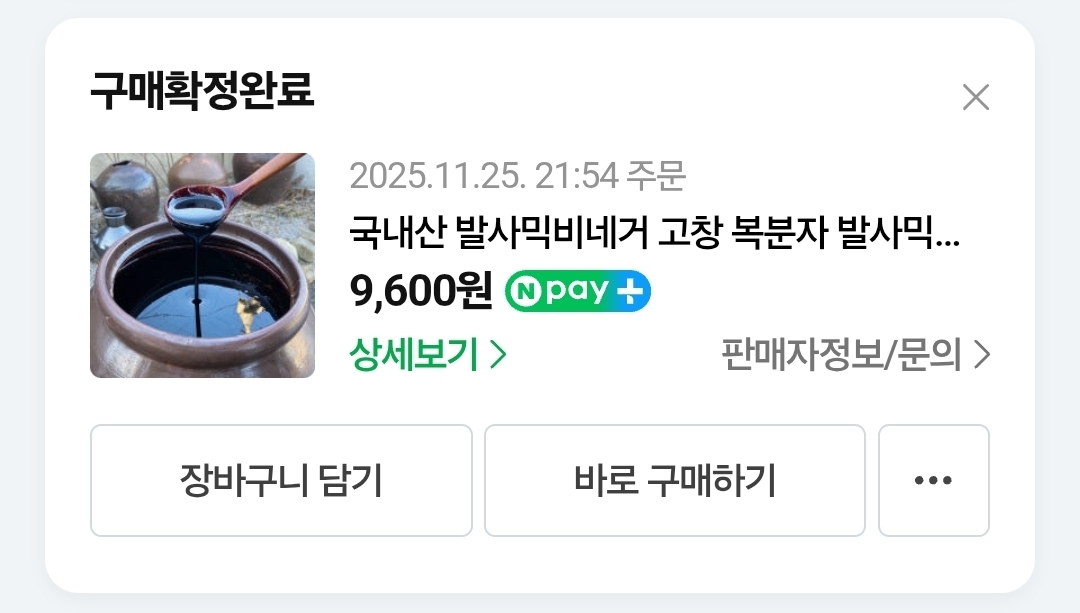Click the chevron arrow beside 판매자정보/문의
This screenshot has height=613, width=1080.
point(982,355)
